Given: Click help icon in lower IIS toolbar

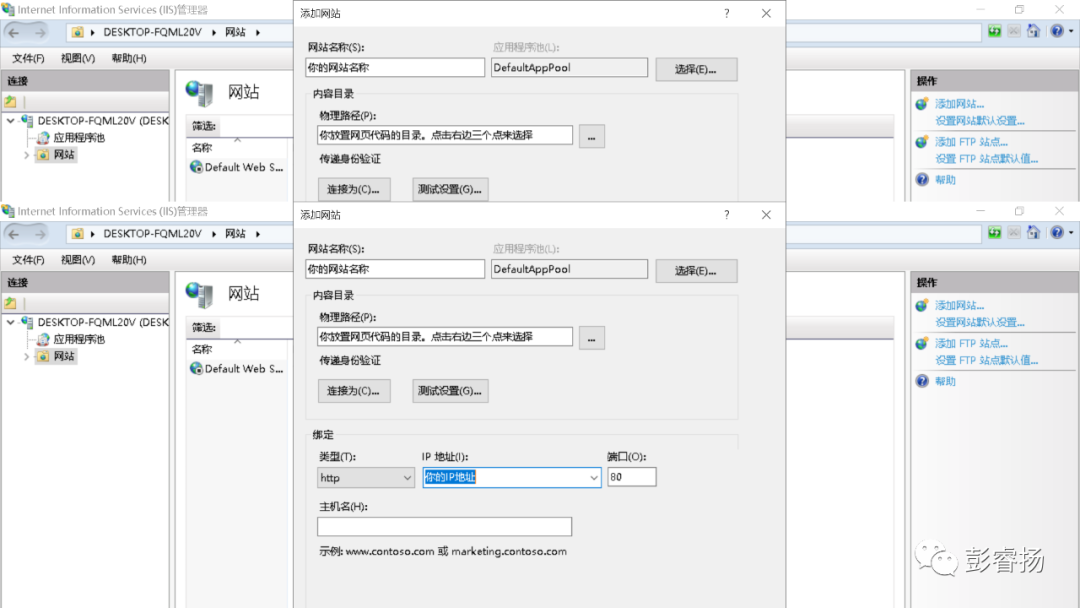Looking at the screenshot, I should coord(1057,233).
